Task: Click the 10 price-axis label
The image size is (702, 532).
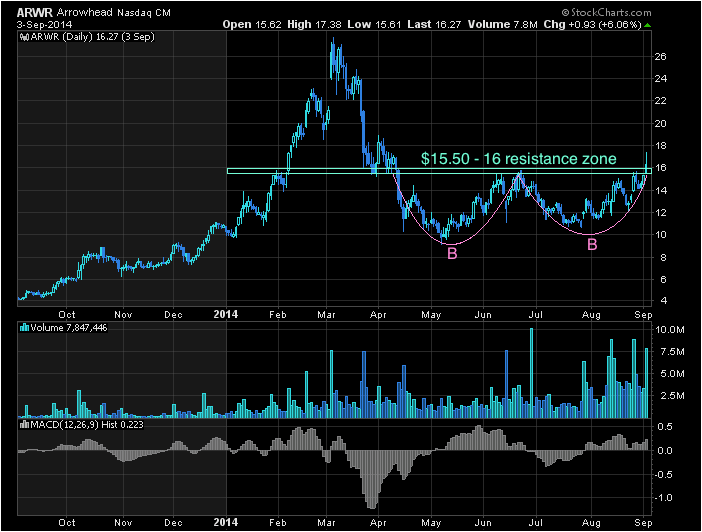Action: click(x=660, y=235)
